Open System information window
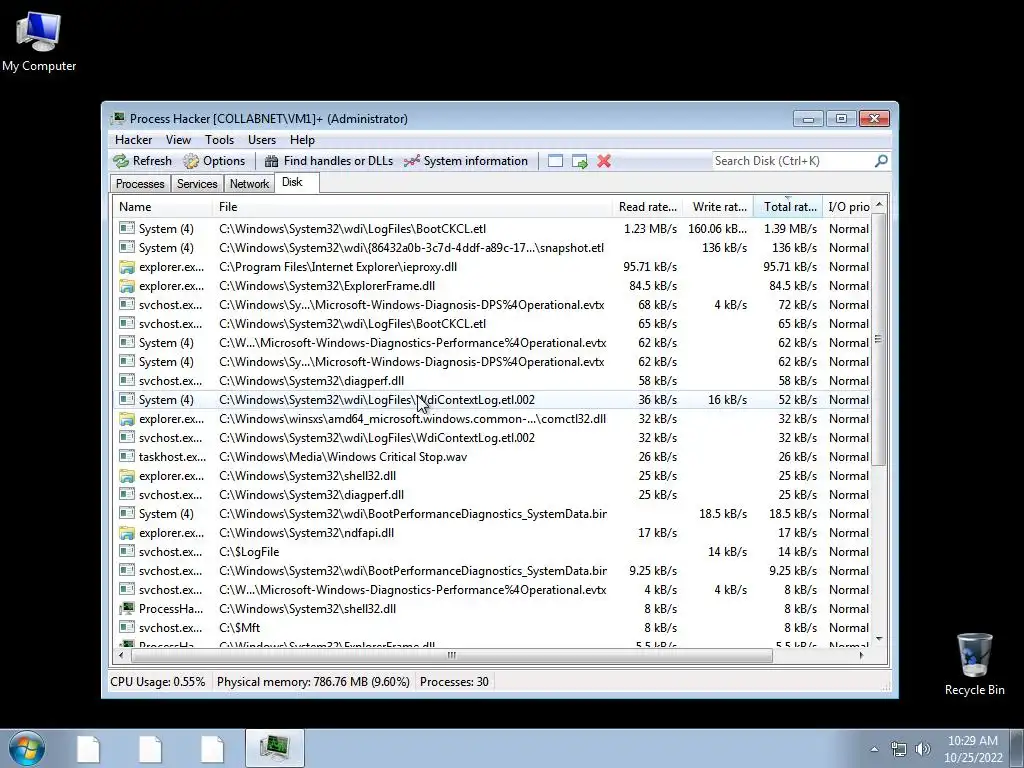The image size is (1024, 768). [x=466, y=161]
